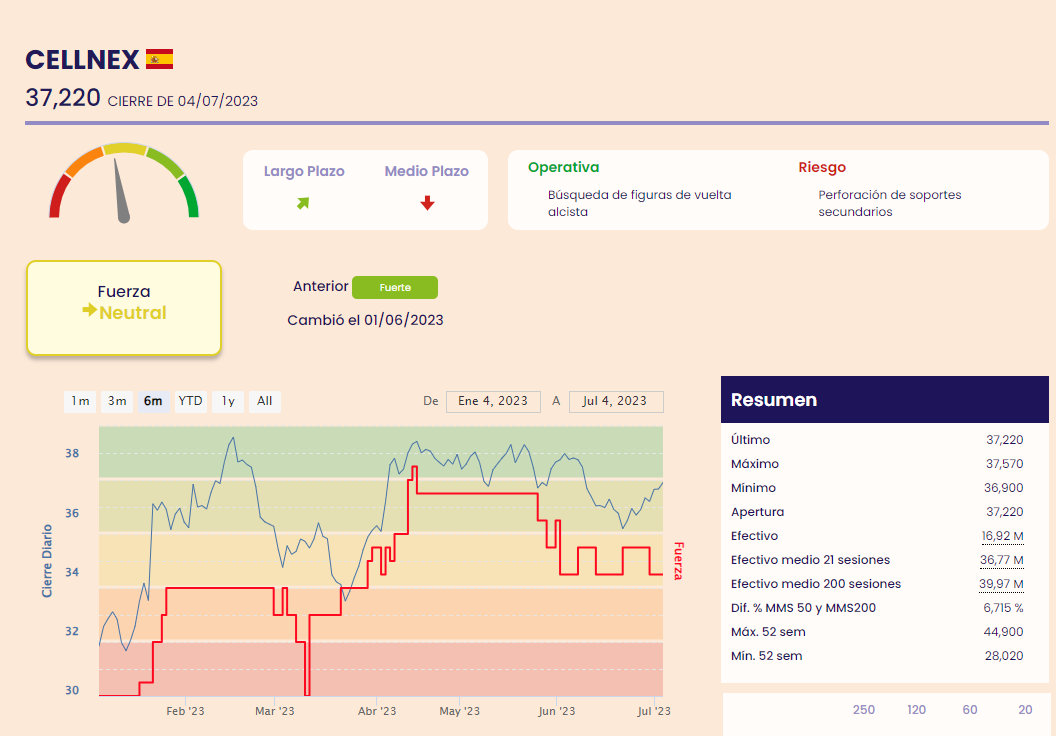Click the red down arrow under Medio Plazo

(x=427, y=203)
